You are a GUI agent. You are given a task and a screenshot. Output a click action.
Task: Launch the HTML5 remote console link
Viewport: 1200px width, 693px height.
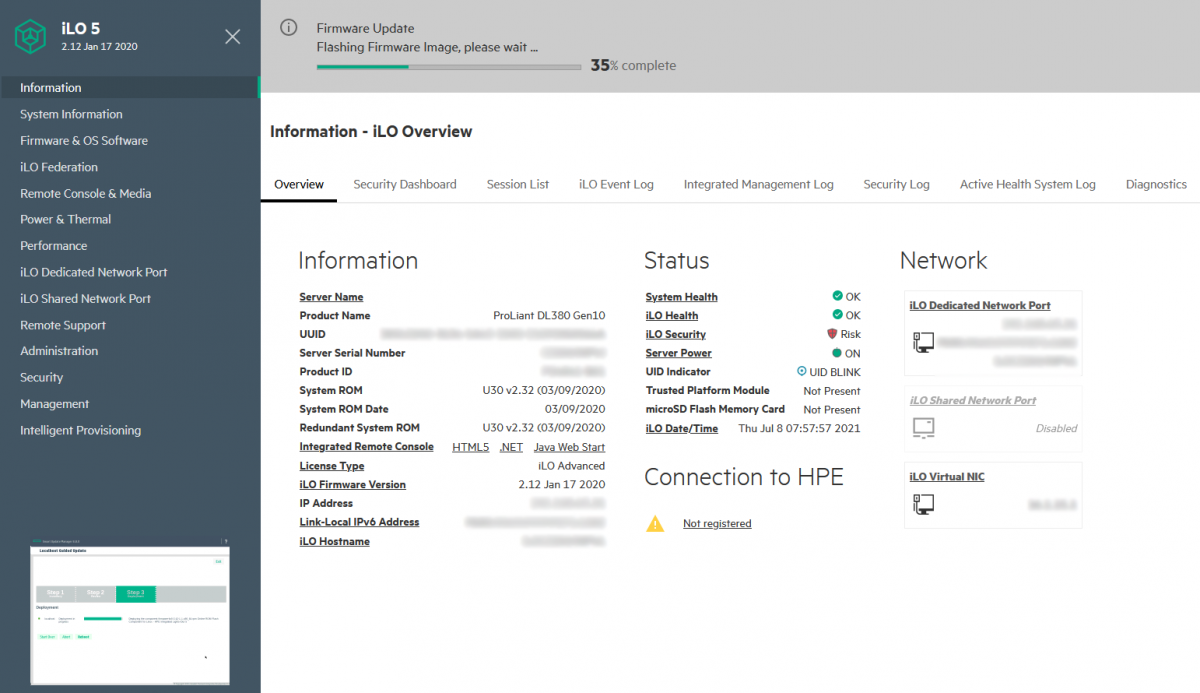click(x=470, y=447)
